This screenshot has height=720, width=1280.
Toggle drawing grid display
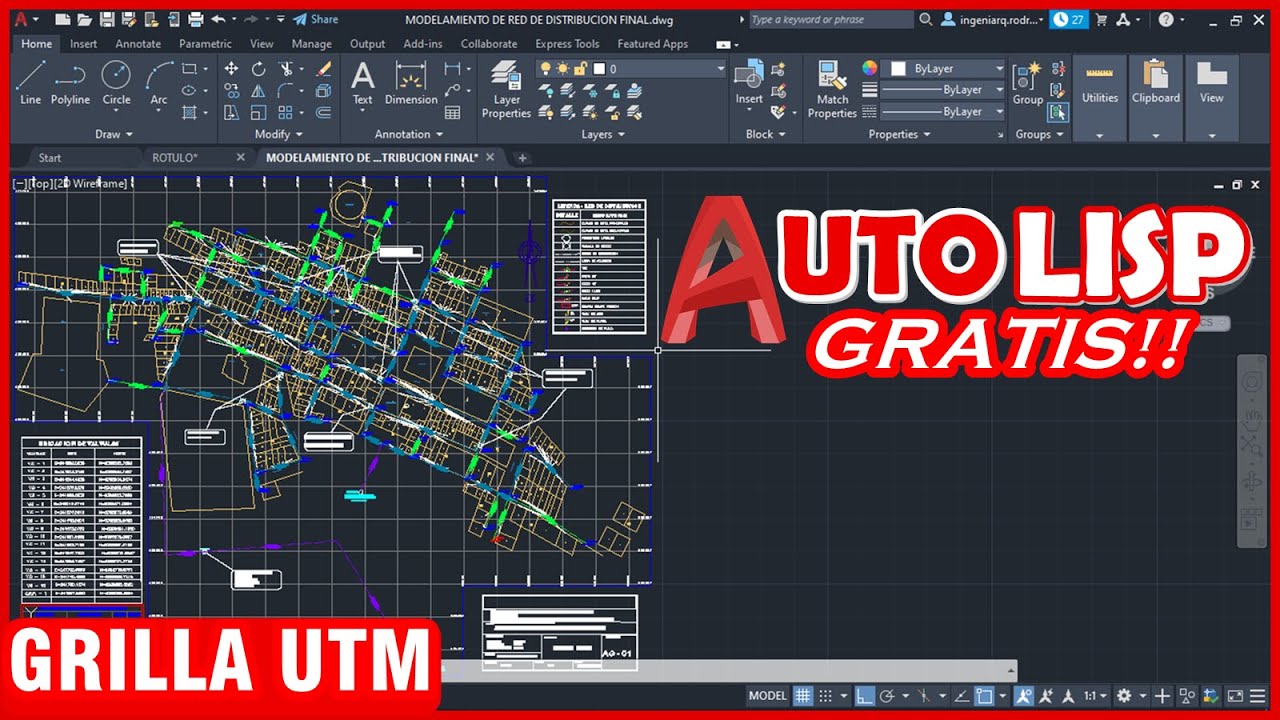(802, 696)
